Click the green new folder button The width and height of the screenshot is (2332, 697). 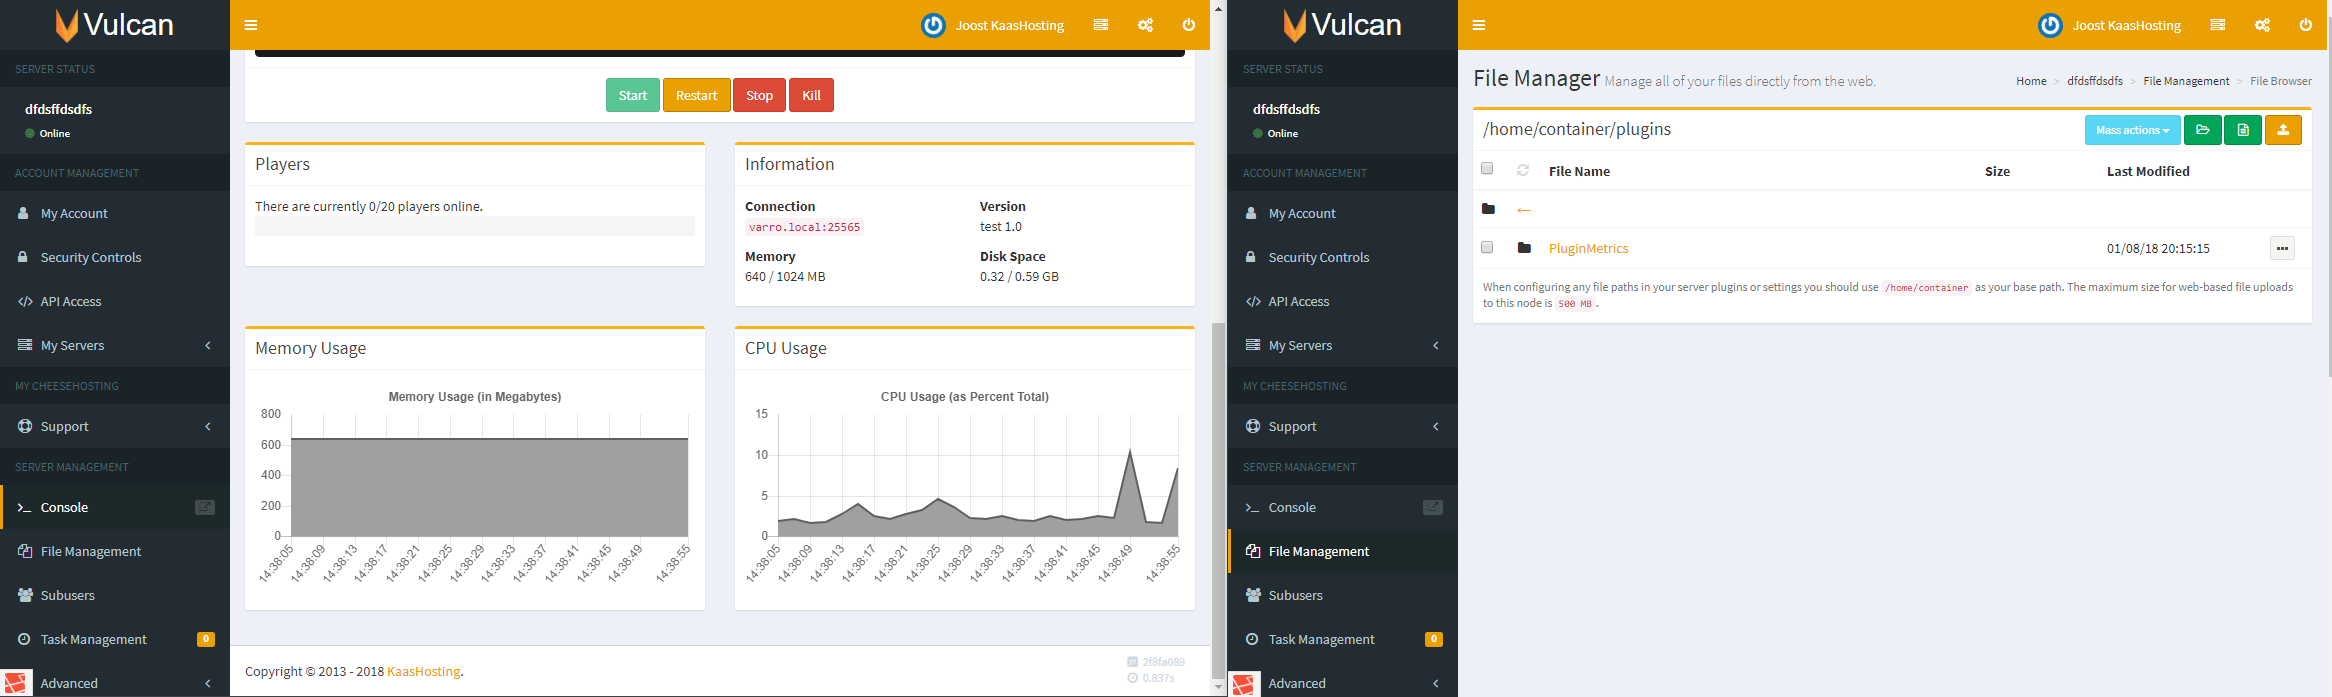(x=2202, y=130)
